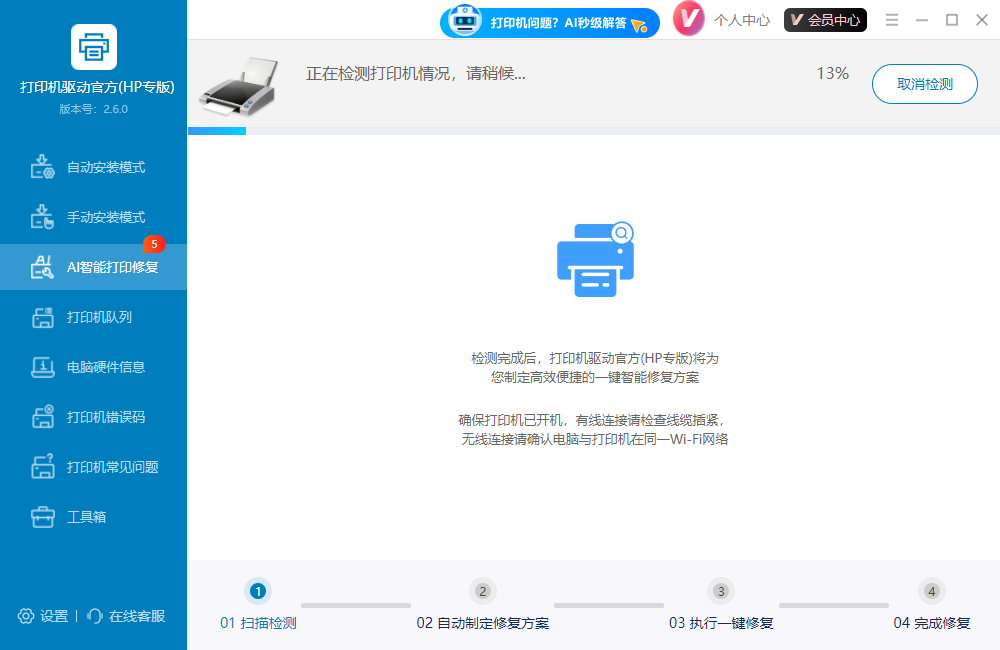
Task: Click 取消检测 to cancel detection
Action: coord(924,84)
